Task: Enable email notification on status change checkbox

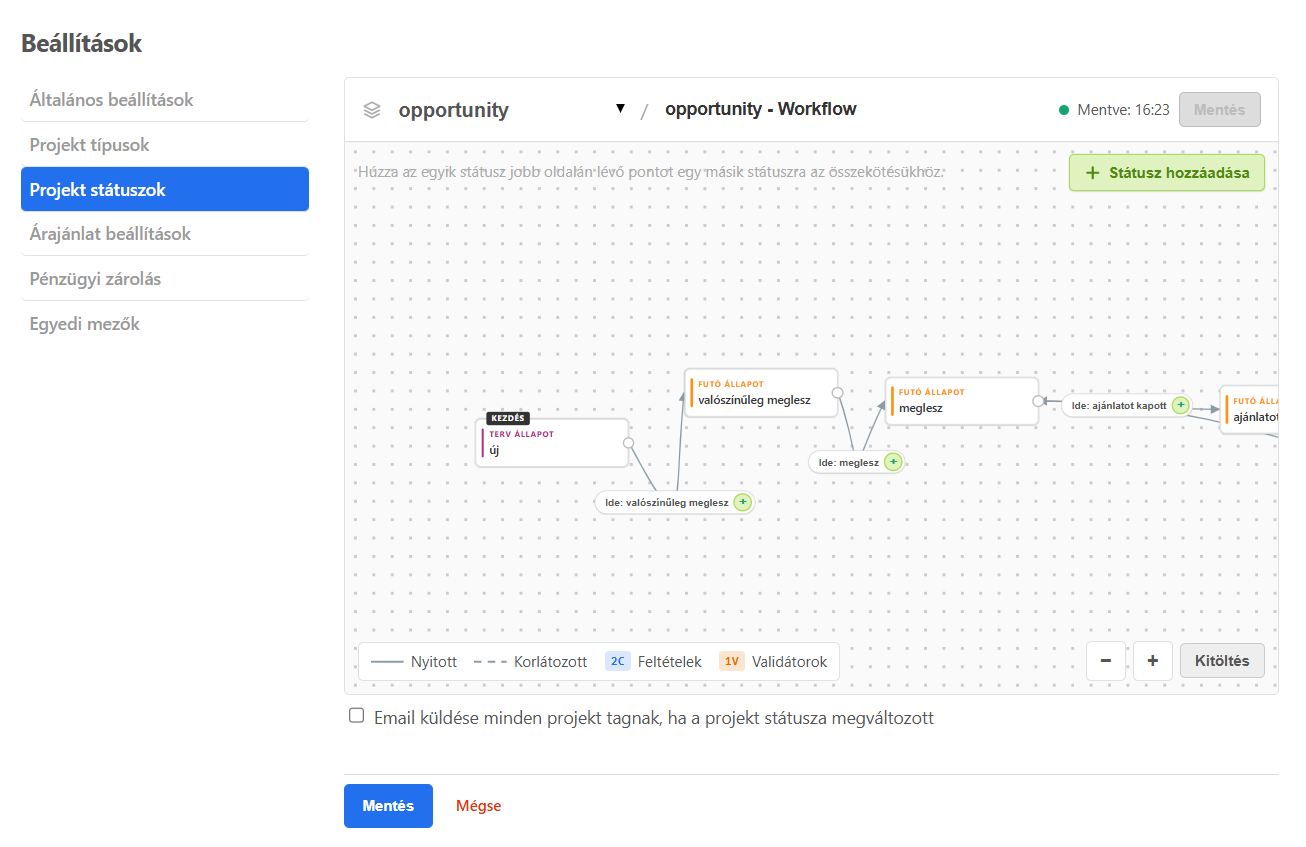Action: tap(356, 716)
